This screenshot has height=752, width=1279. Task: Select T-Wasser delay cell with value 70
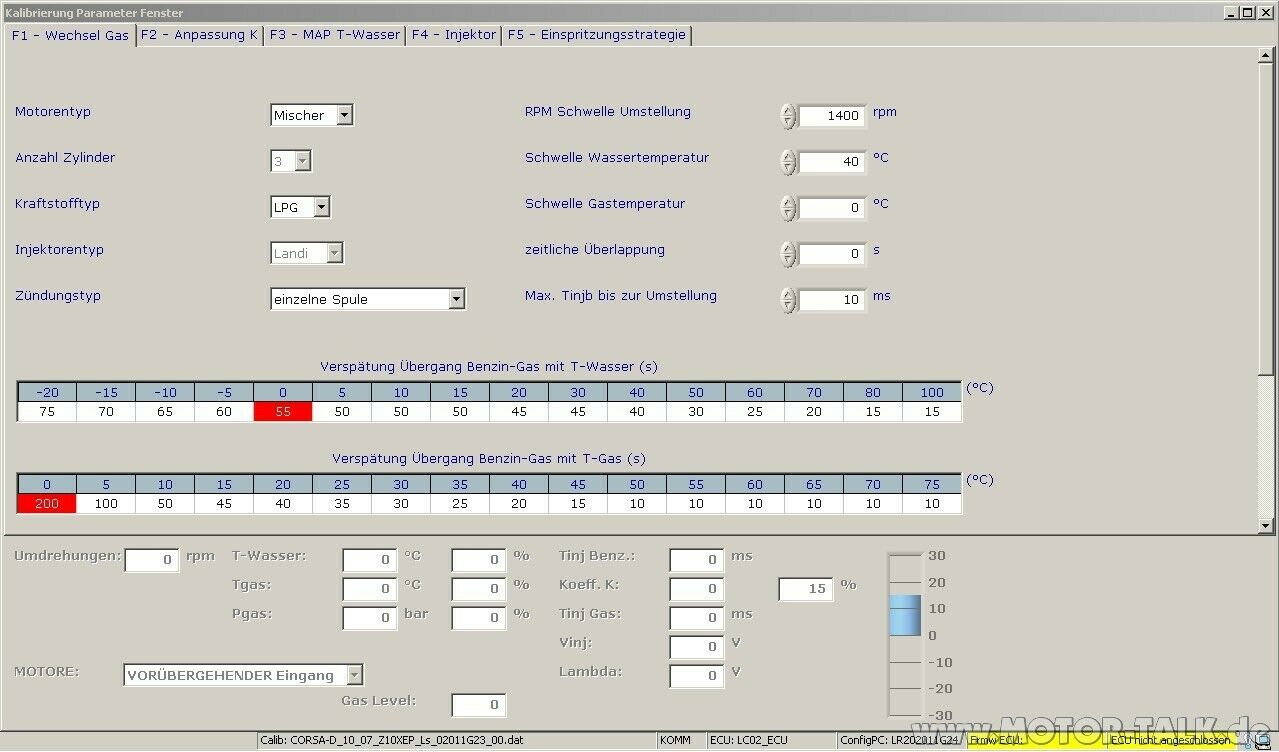click(x=106, y=411)
